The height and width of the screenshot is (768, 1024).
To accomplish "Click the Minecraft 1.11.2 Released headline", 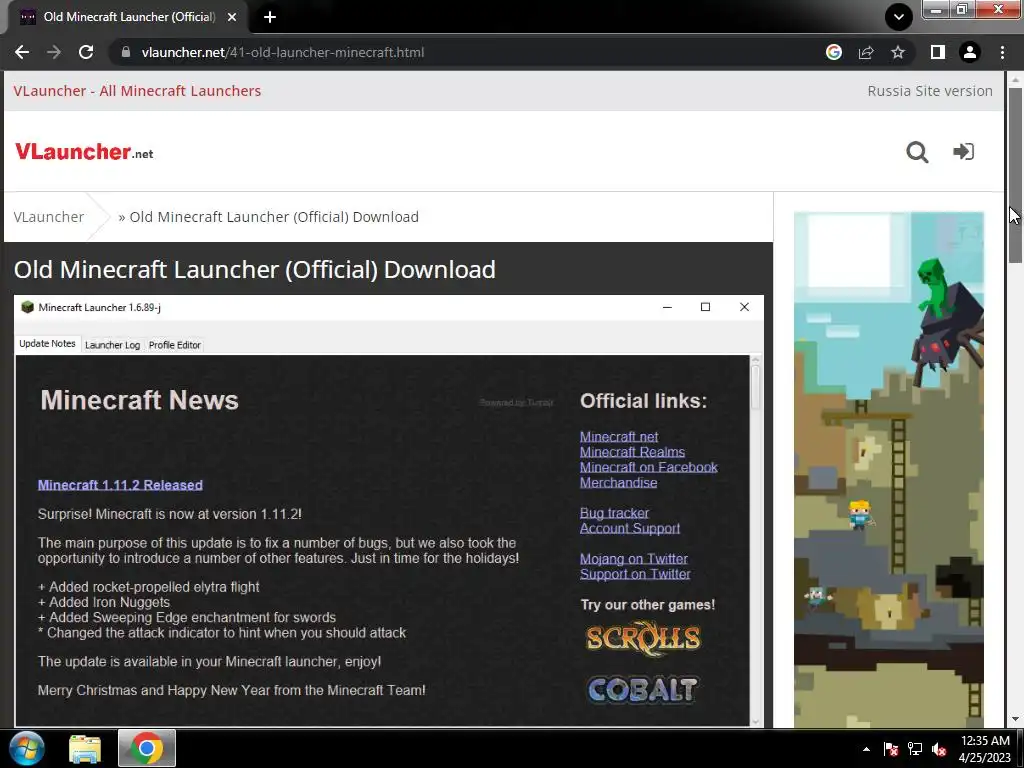I will coord(120,485).
